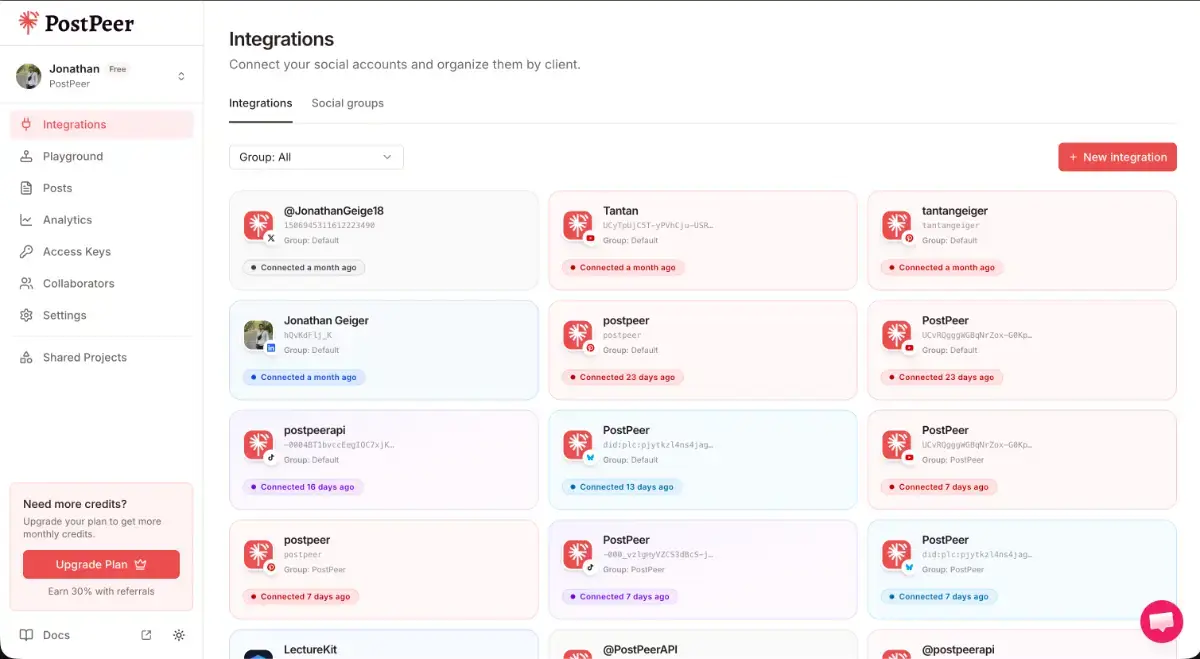
Task: Click the Docs book icon
Action: (x=26, y=635)
